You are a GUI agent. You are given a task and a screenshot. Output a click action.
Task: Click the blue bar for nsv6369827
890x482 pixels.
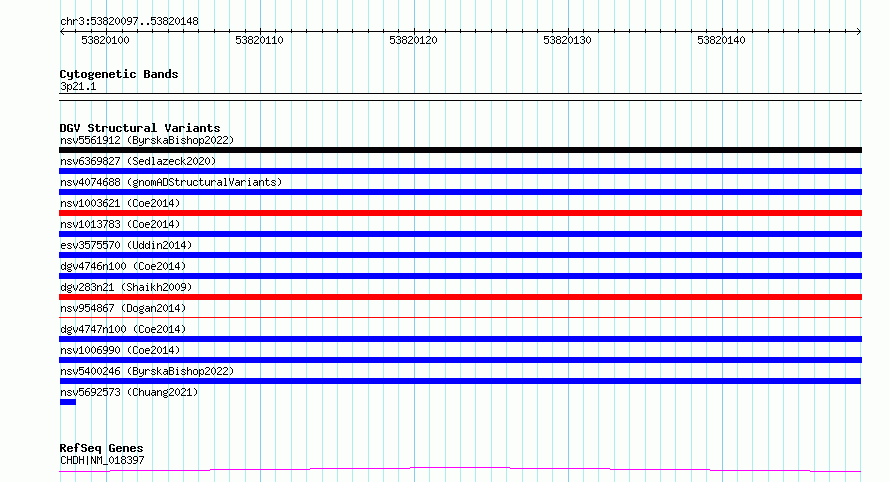460,171
